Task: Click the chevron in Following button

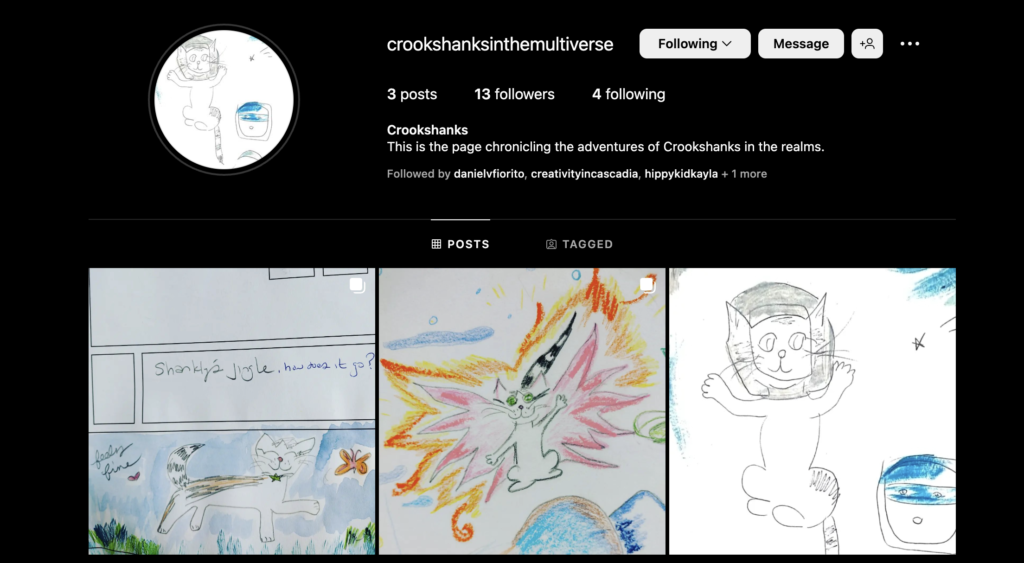Action: tap(727, 44)
